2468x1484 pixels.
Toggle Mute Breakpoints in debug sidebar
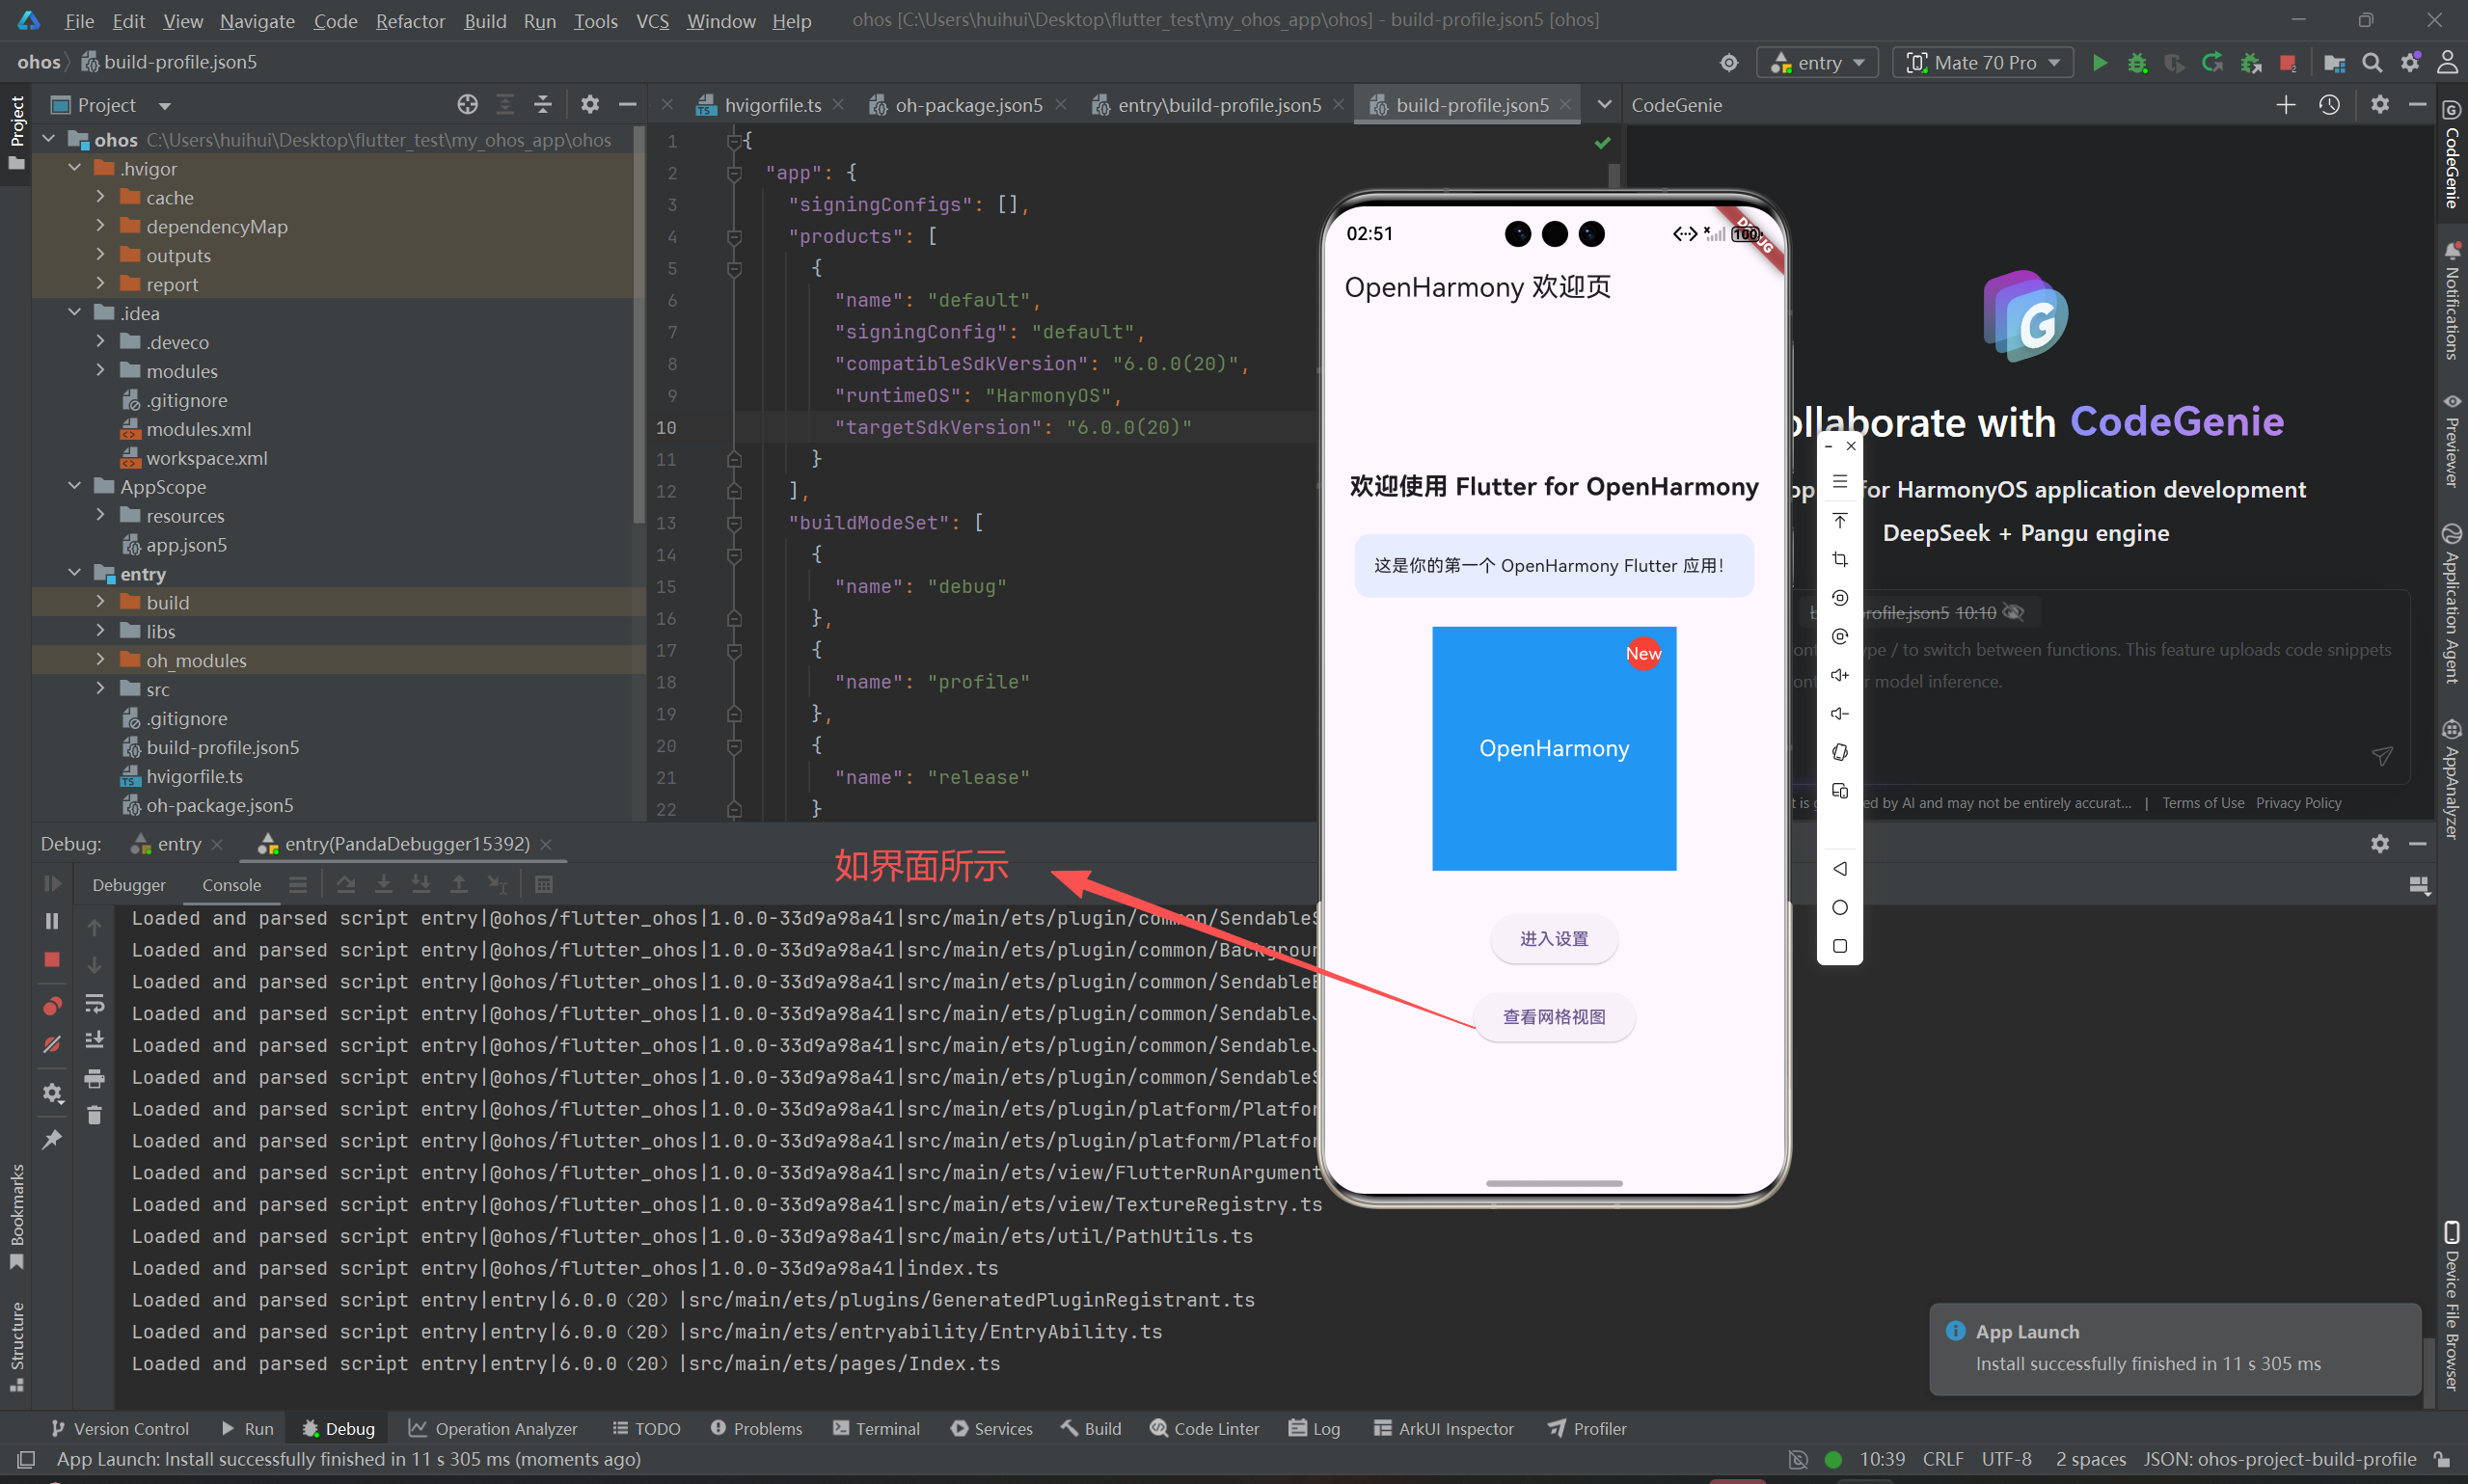(52, 1044)
